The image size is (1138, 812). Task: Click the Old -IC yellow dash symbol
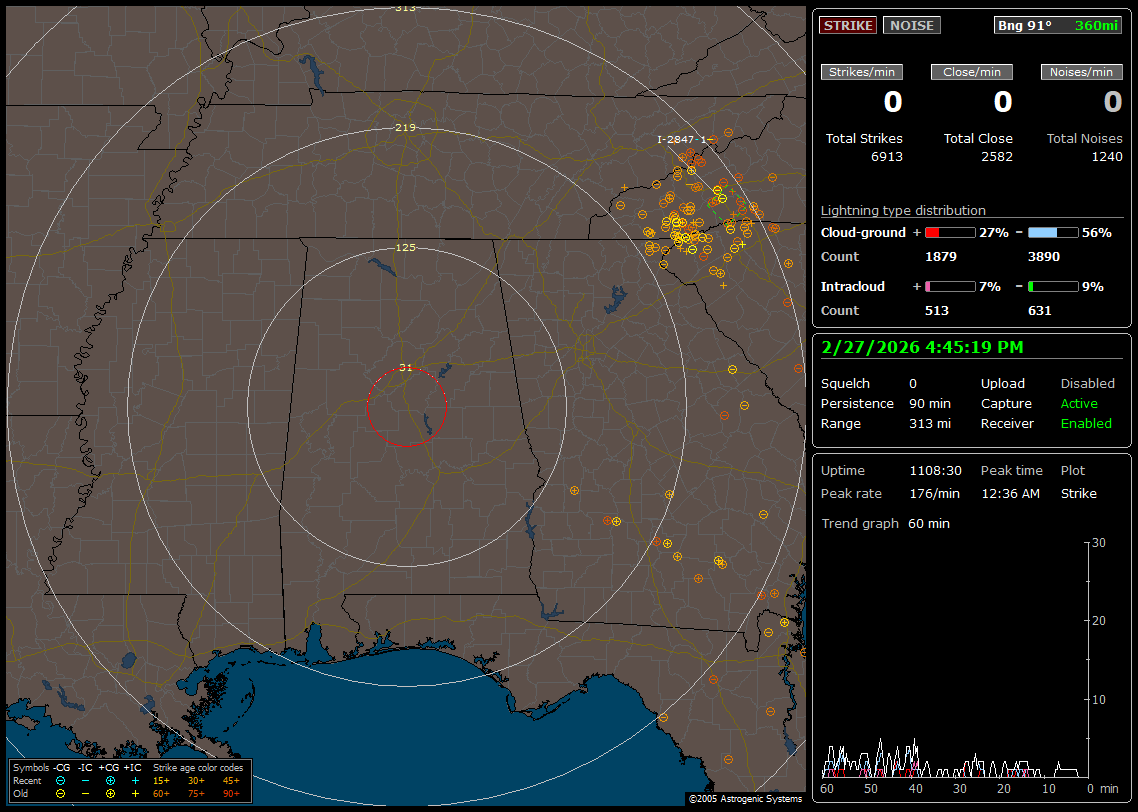(86, 793)
